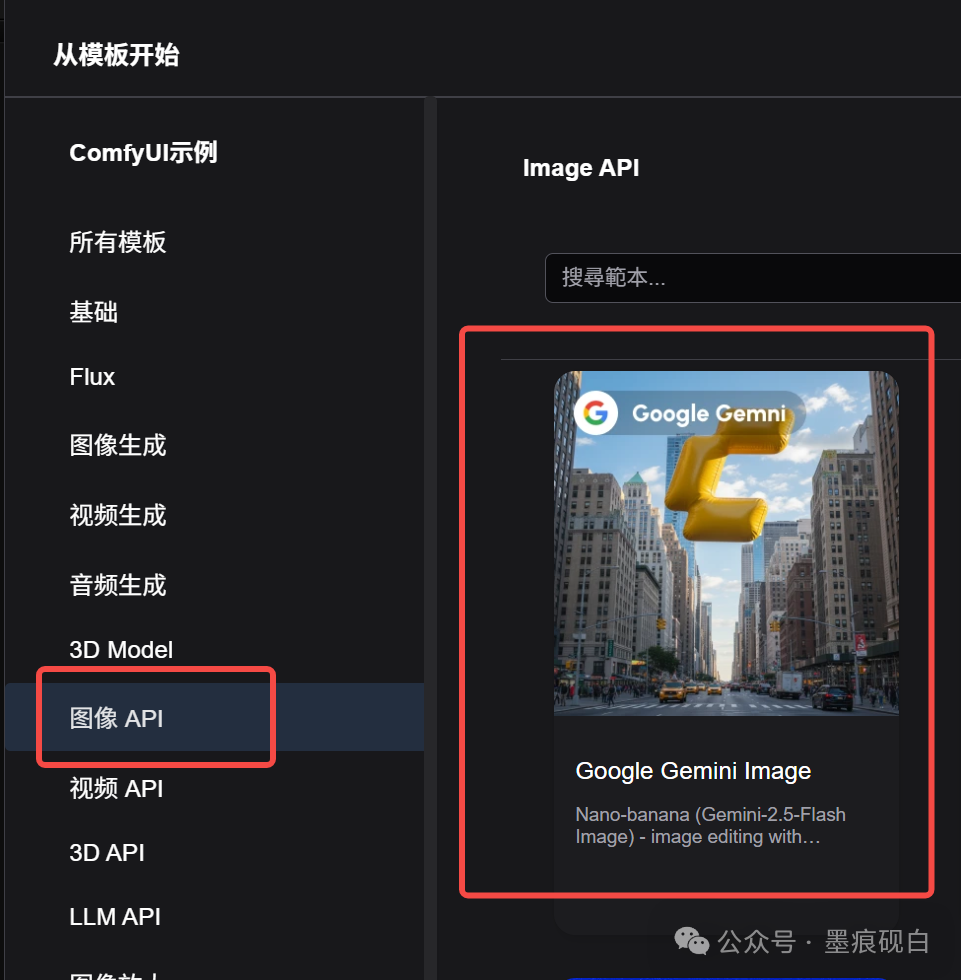Click the 从模板开始 dialog title

[x=116, y=55]
